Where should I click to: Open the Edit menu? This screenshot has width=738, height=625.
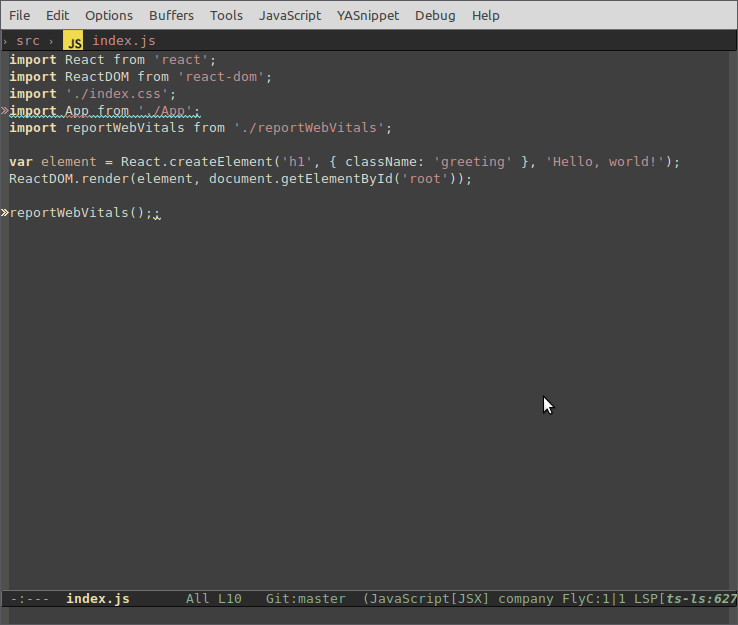58,15
